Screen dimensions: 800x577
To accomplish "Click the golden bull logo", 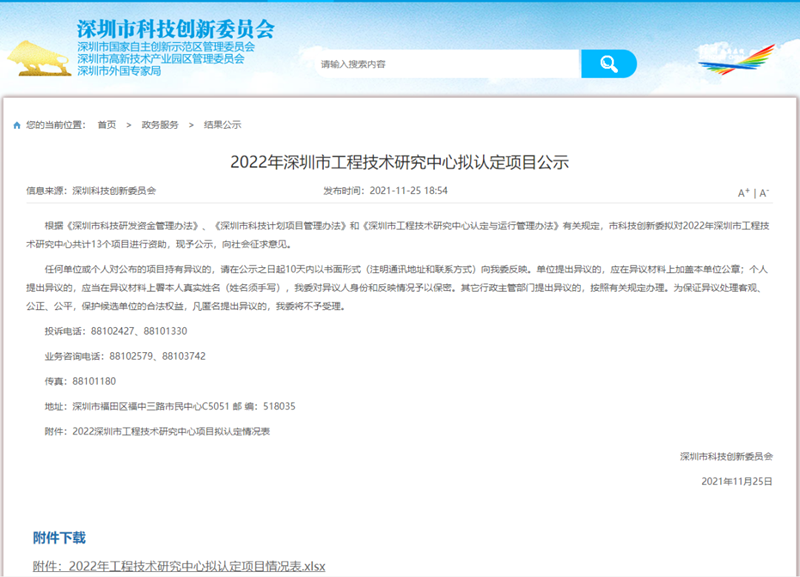I will (39, 59).
